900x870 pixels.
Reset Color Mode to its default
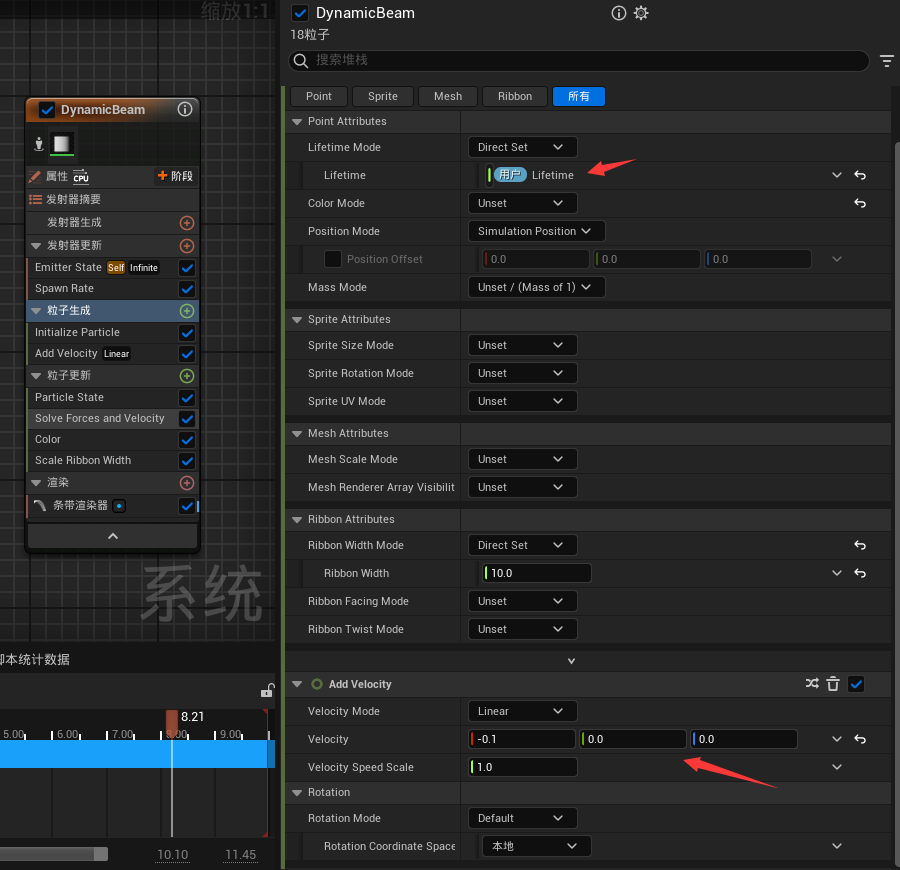859,203
